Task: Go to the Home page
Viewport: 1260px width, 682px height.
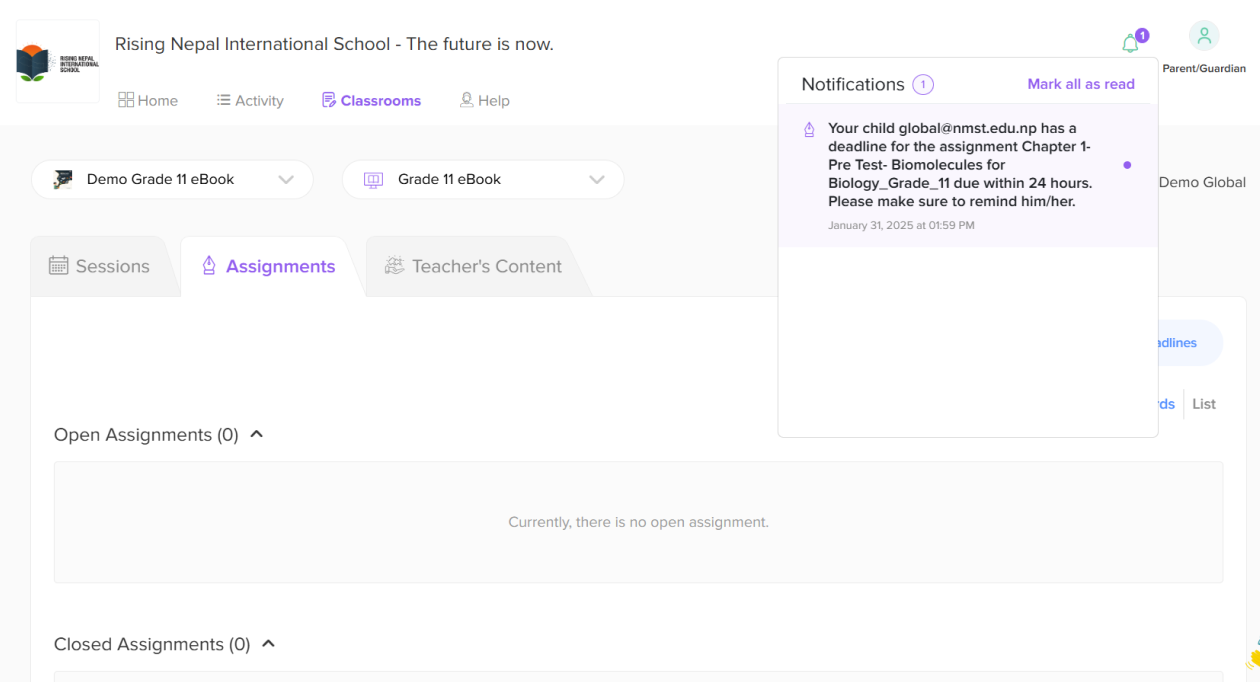Action: coord(148,100)
